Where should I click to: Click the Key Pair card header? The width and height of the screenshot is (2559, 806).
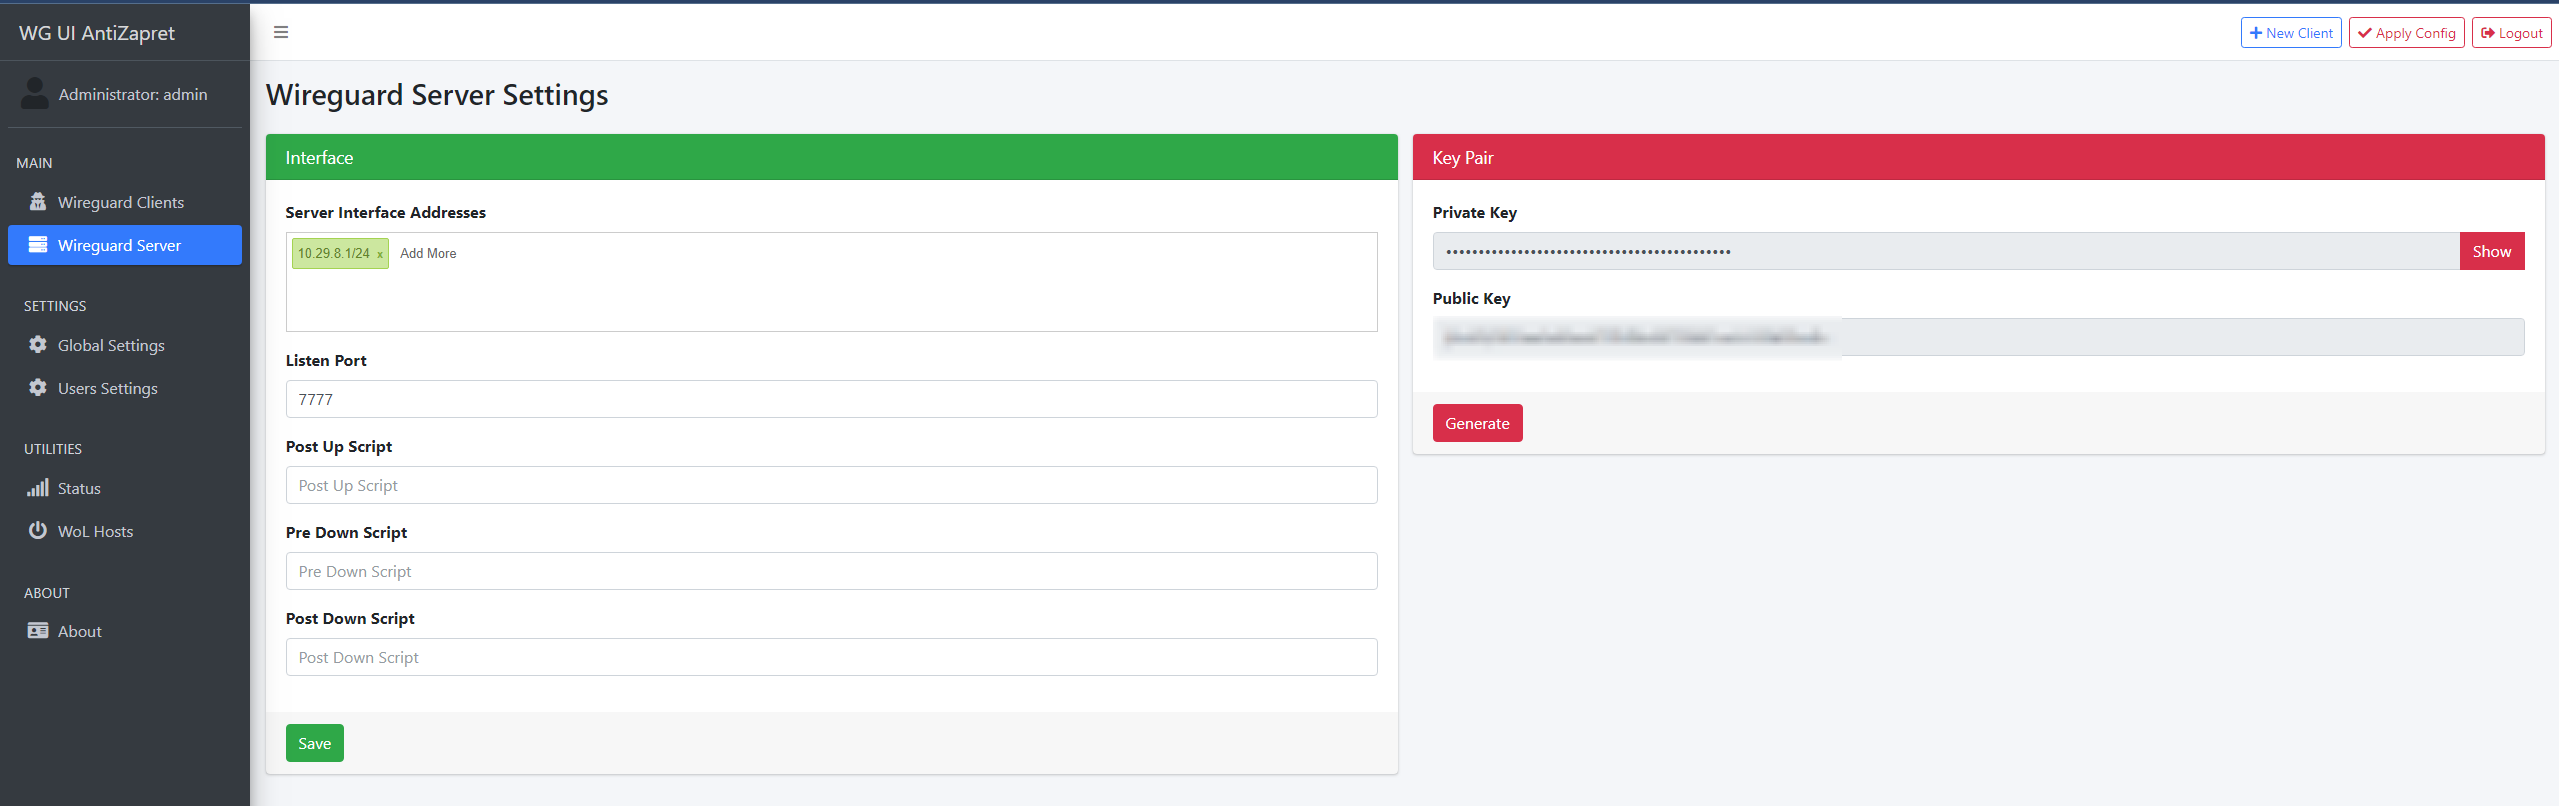point(1978,157)
